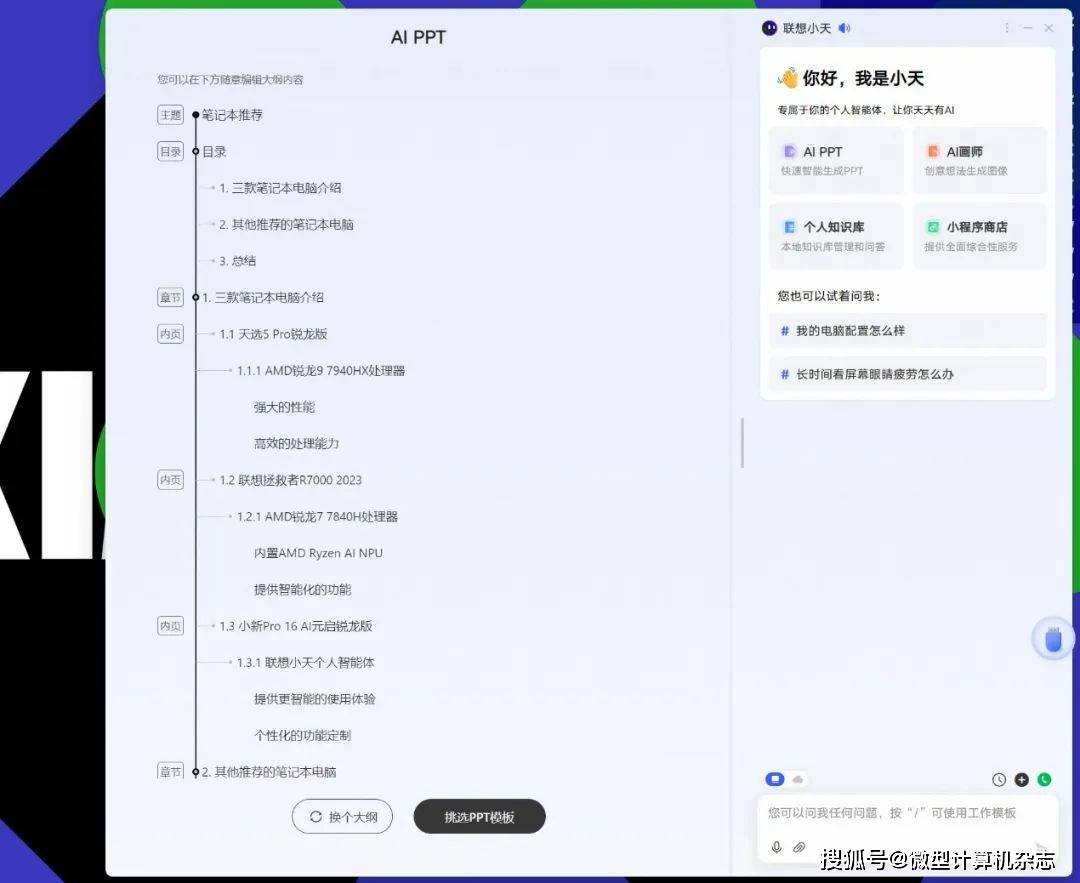Switch to the local mode toggle

(x=775, y=779)
